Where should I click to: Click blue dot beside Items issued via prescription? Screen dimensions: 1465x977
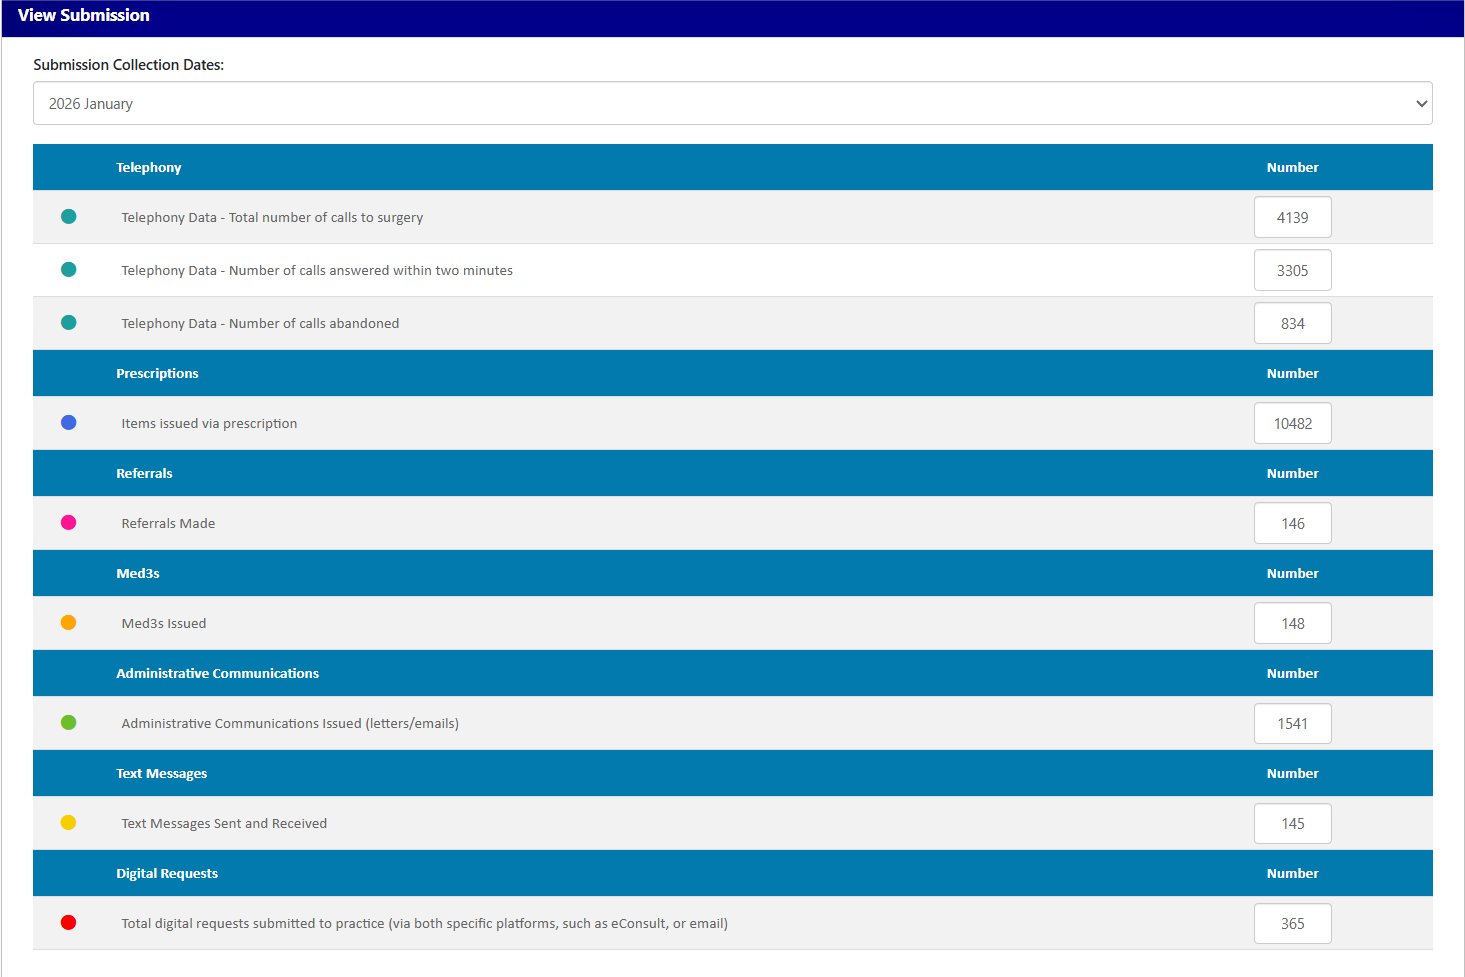point(68,423)
